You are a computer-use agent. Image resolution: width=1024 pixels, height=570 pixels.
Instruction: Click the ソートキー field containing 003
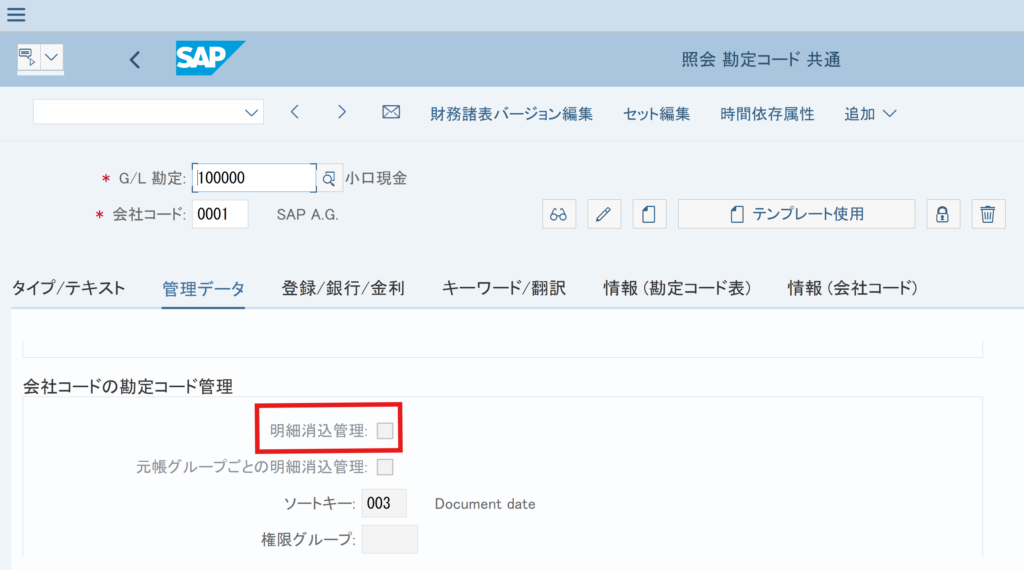point(384,503)
